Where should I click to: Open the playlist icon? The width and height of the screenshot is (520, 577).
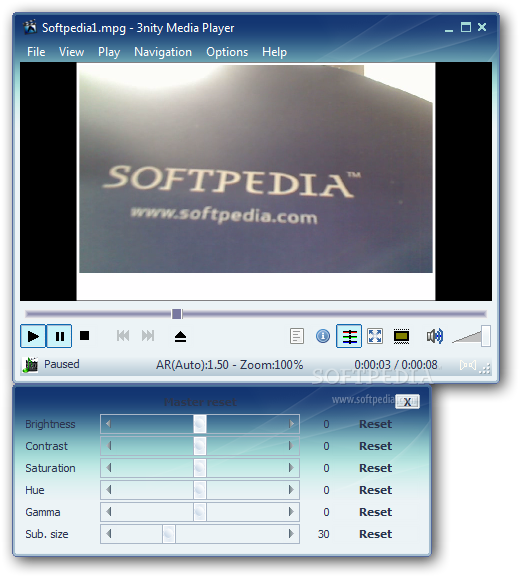[297, 336]
